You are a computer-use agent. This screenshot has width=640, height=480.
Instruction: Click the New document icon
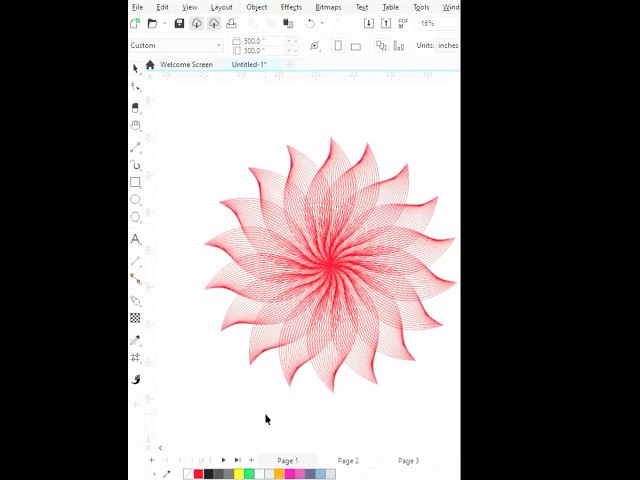135,23
